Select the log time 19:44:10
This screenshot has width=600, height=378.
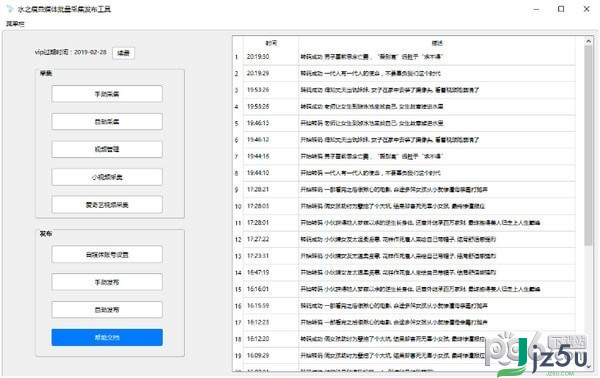(258, 173)
